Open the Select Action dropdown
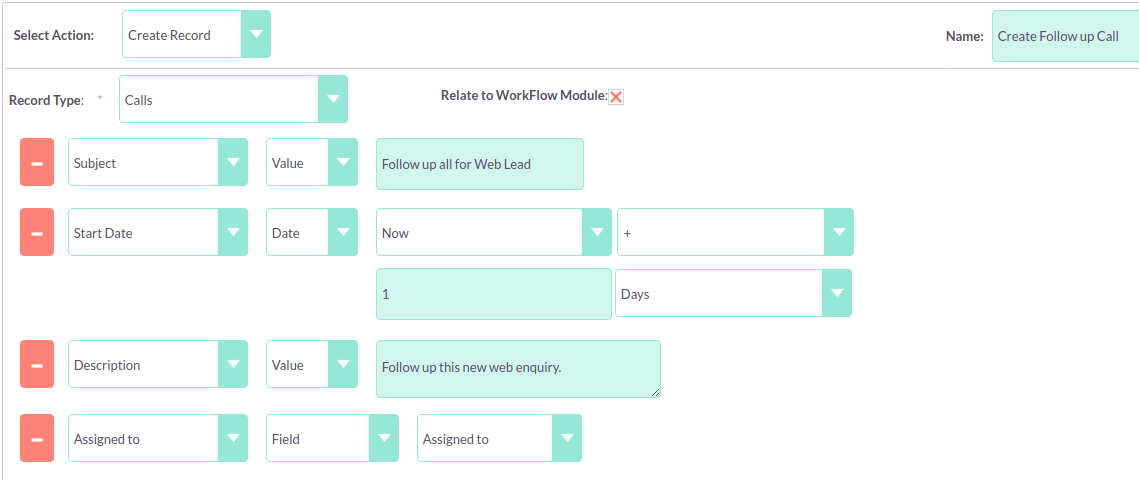1139x480 pixels. click(196, 35)
